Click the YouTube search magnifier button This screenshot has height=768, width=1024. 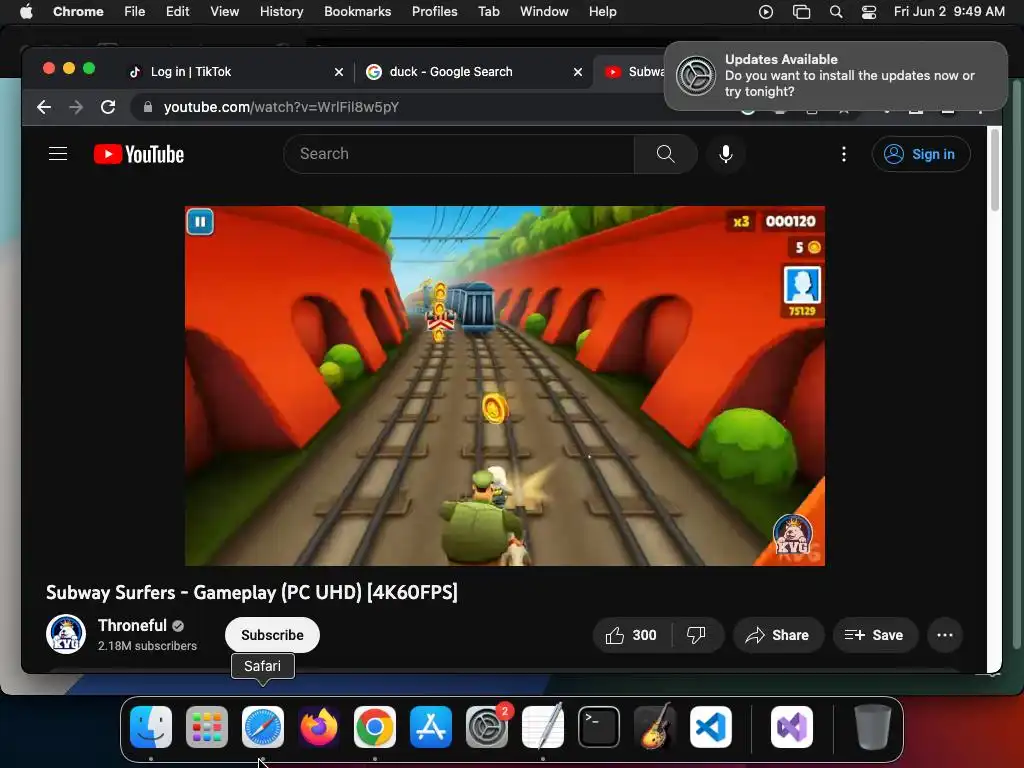click(x=665, y=154)
